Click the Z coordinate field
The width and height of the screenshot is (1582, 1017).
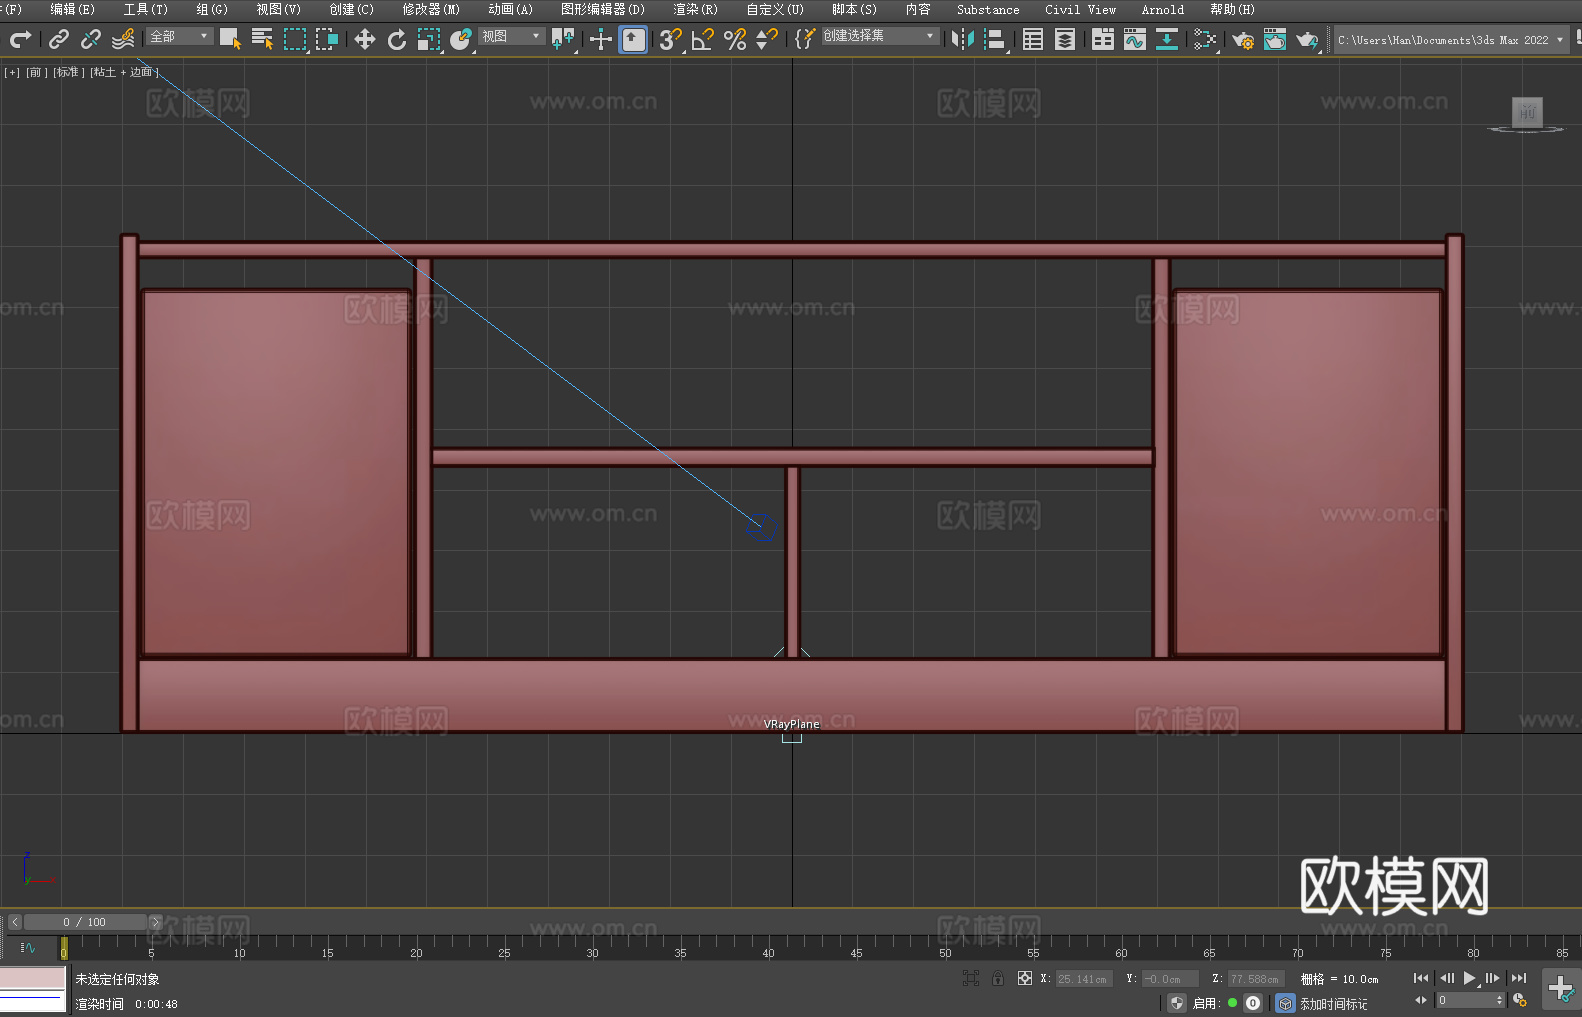1254,979
